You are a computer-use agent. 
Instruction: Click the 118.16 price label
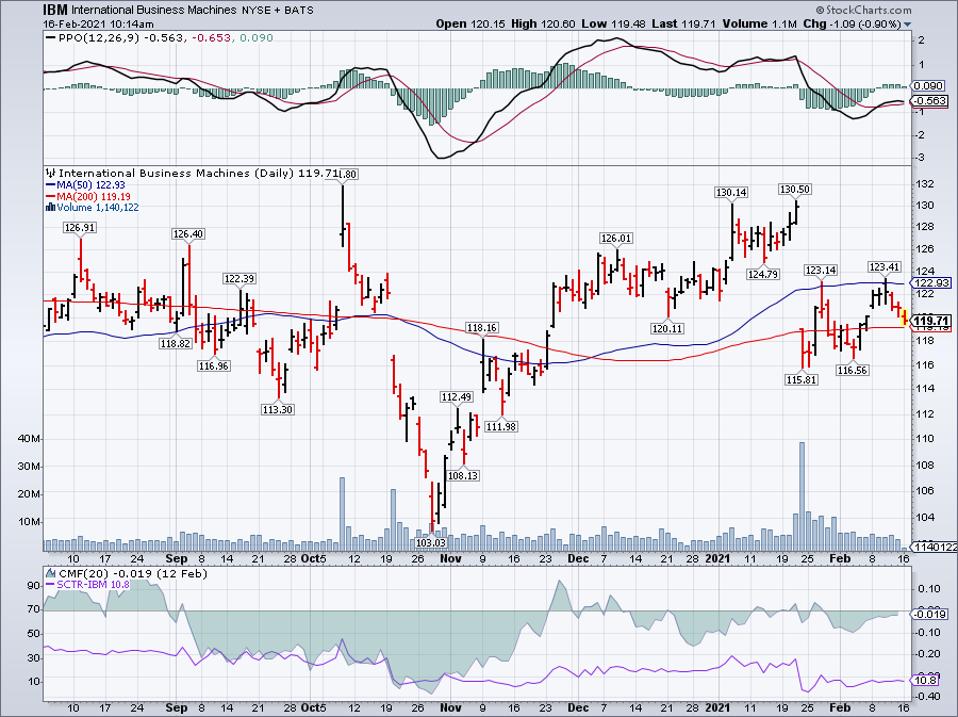(x=481, y=328)
